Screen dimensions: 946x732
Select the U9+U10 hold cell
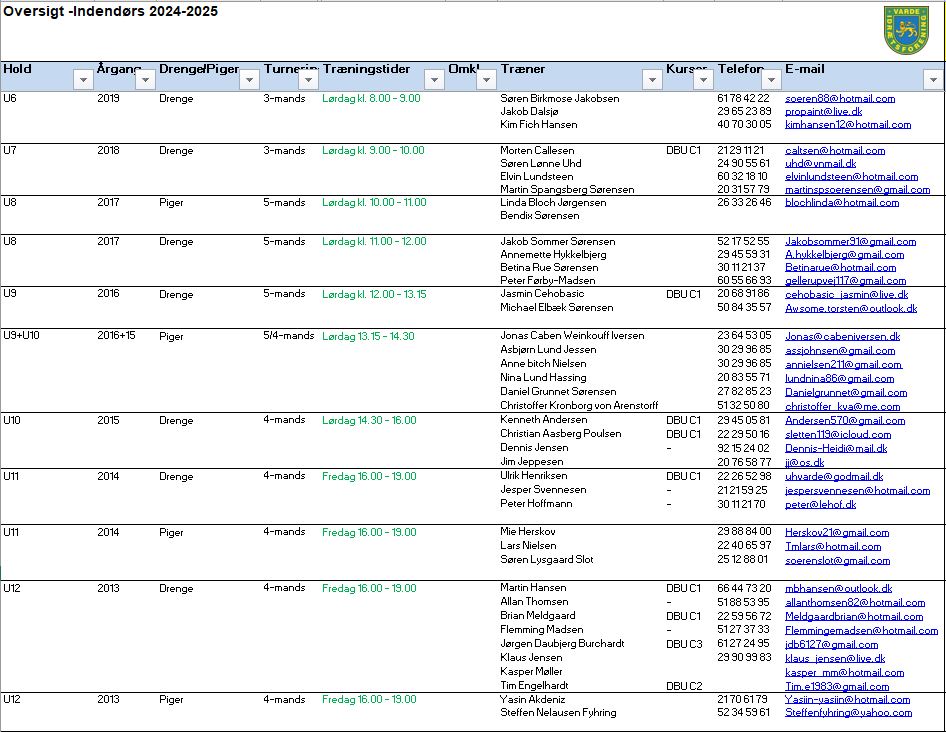click(x=21, y=336)
